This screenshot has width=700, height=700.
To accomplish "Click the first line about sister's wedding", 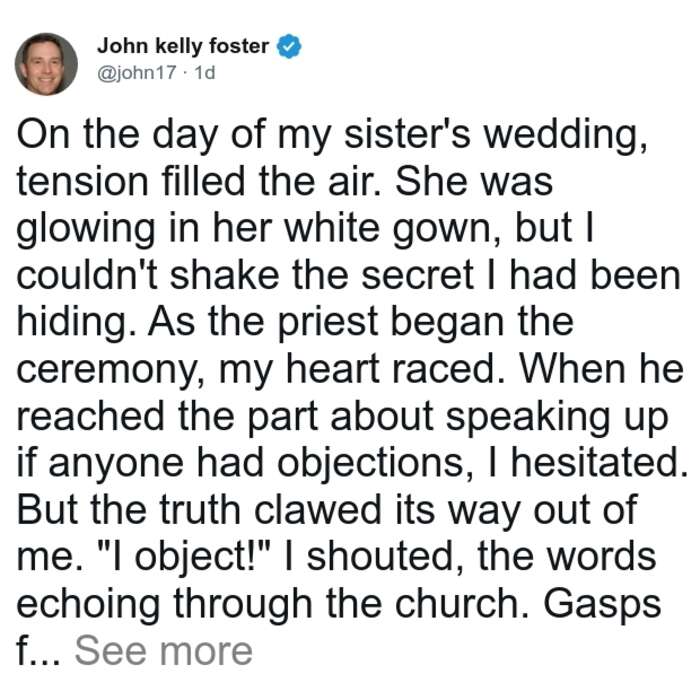I will pyautogui.click(x=332, y=134).
